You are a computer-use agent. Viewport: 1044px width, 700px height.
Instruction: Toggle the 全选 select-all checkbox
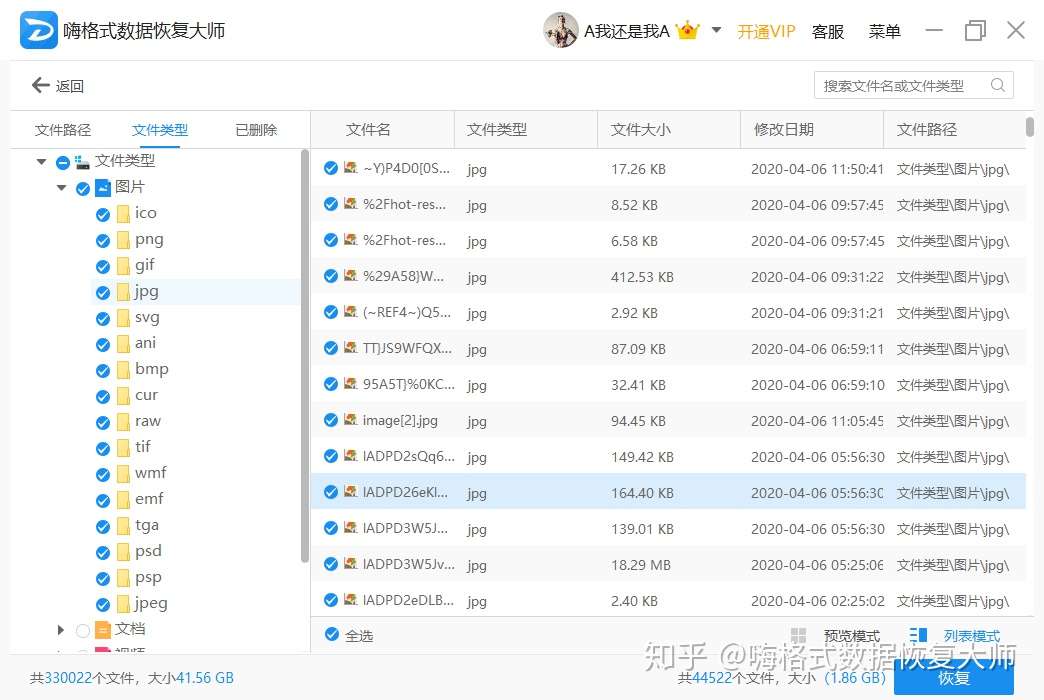point(330,634)
